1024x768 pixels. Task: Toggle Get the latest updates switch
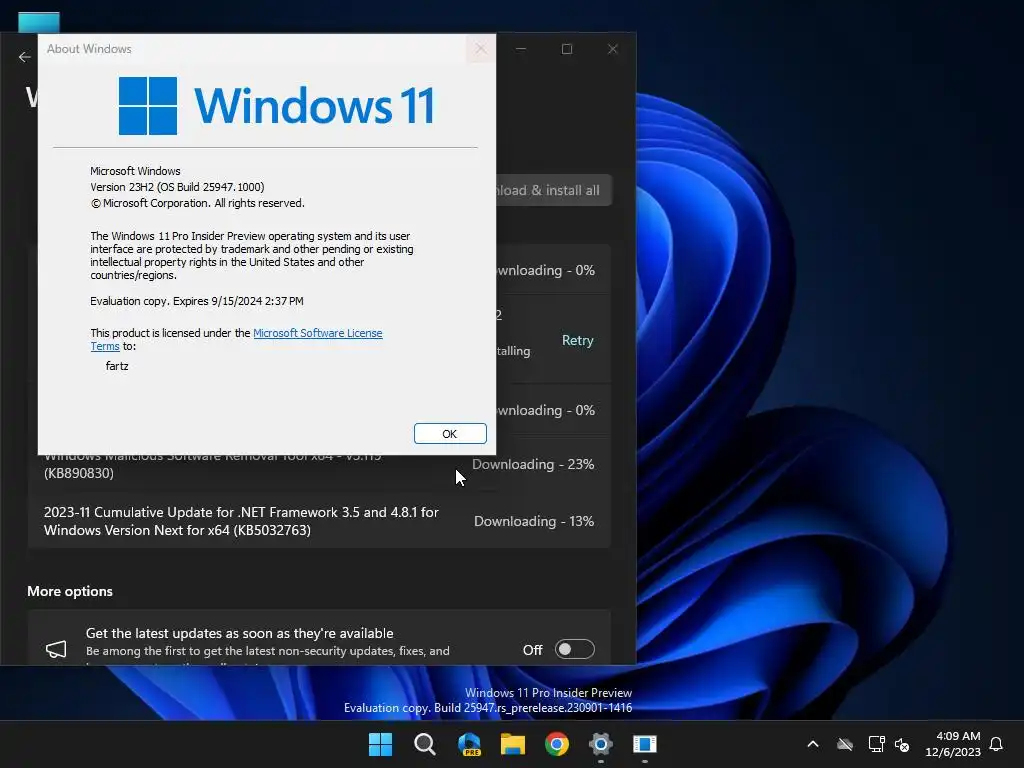coord(575,649)
